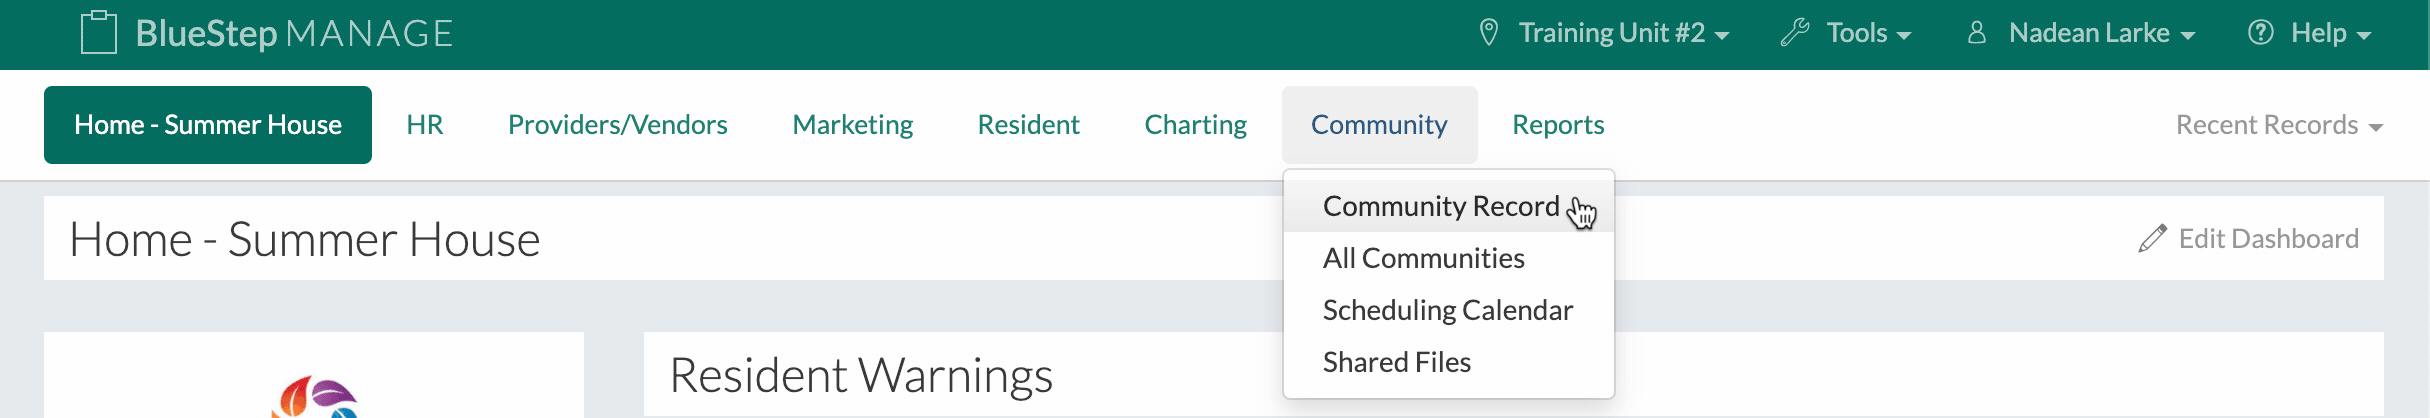Image resolution: width=2430 pixels, height=418 pixels.
Task: Switch to the Charting tab
Action: [1195, 125]
